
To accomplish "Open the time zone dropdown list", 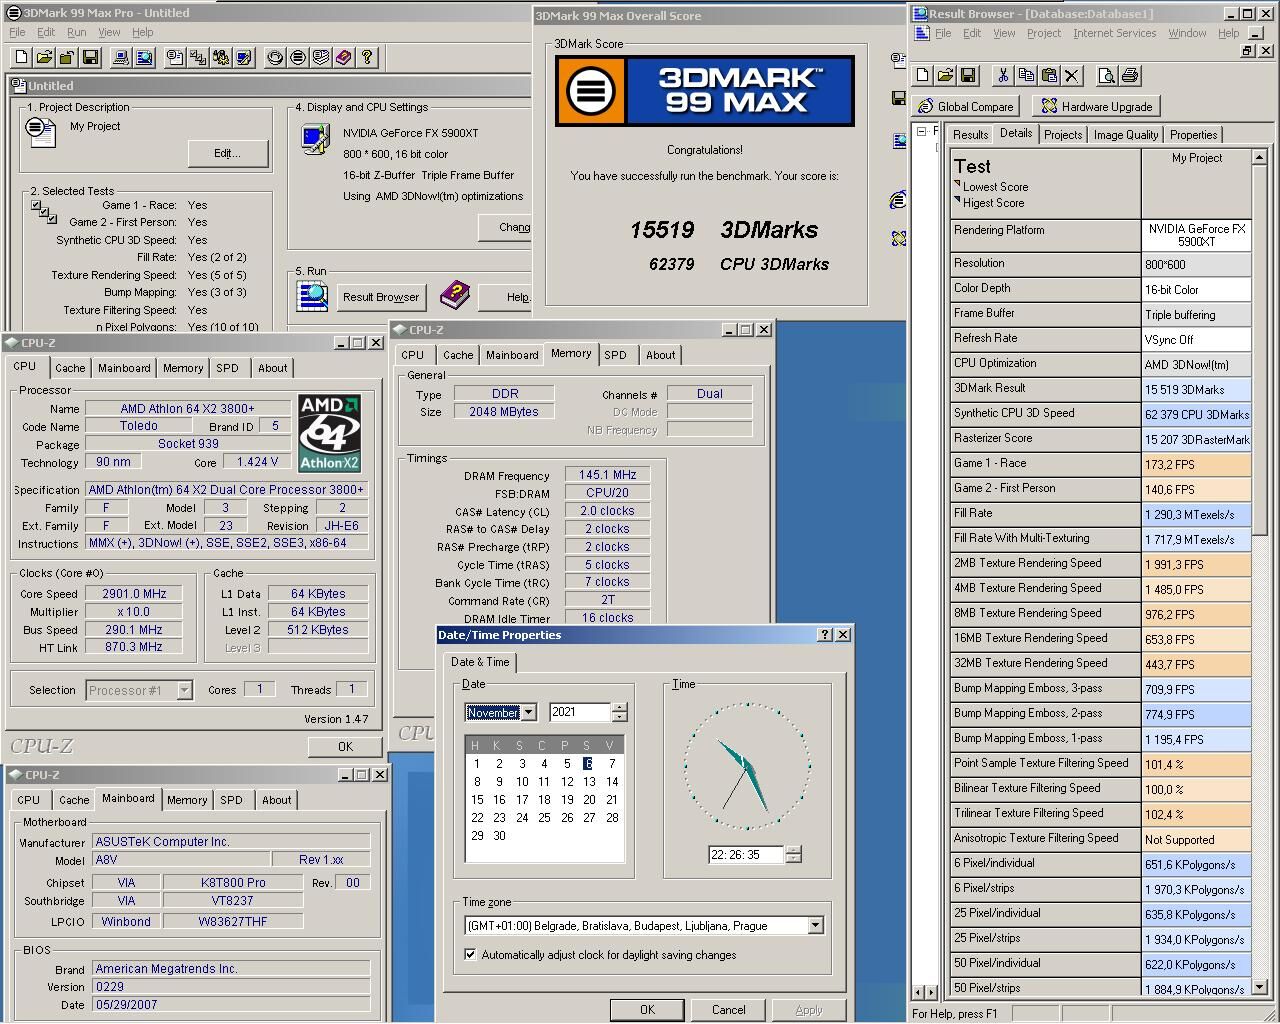I will (x=815, y=926).
